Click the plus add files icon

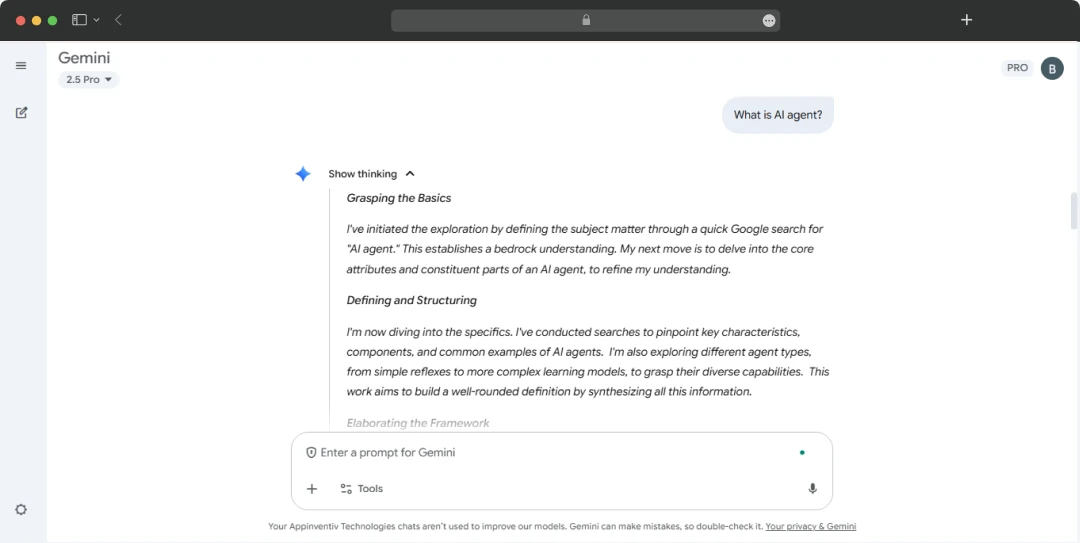[312, 489]
